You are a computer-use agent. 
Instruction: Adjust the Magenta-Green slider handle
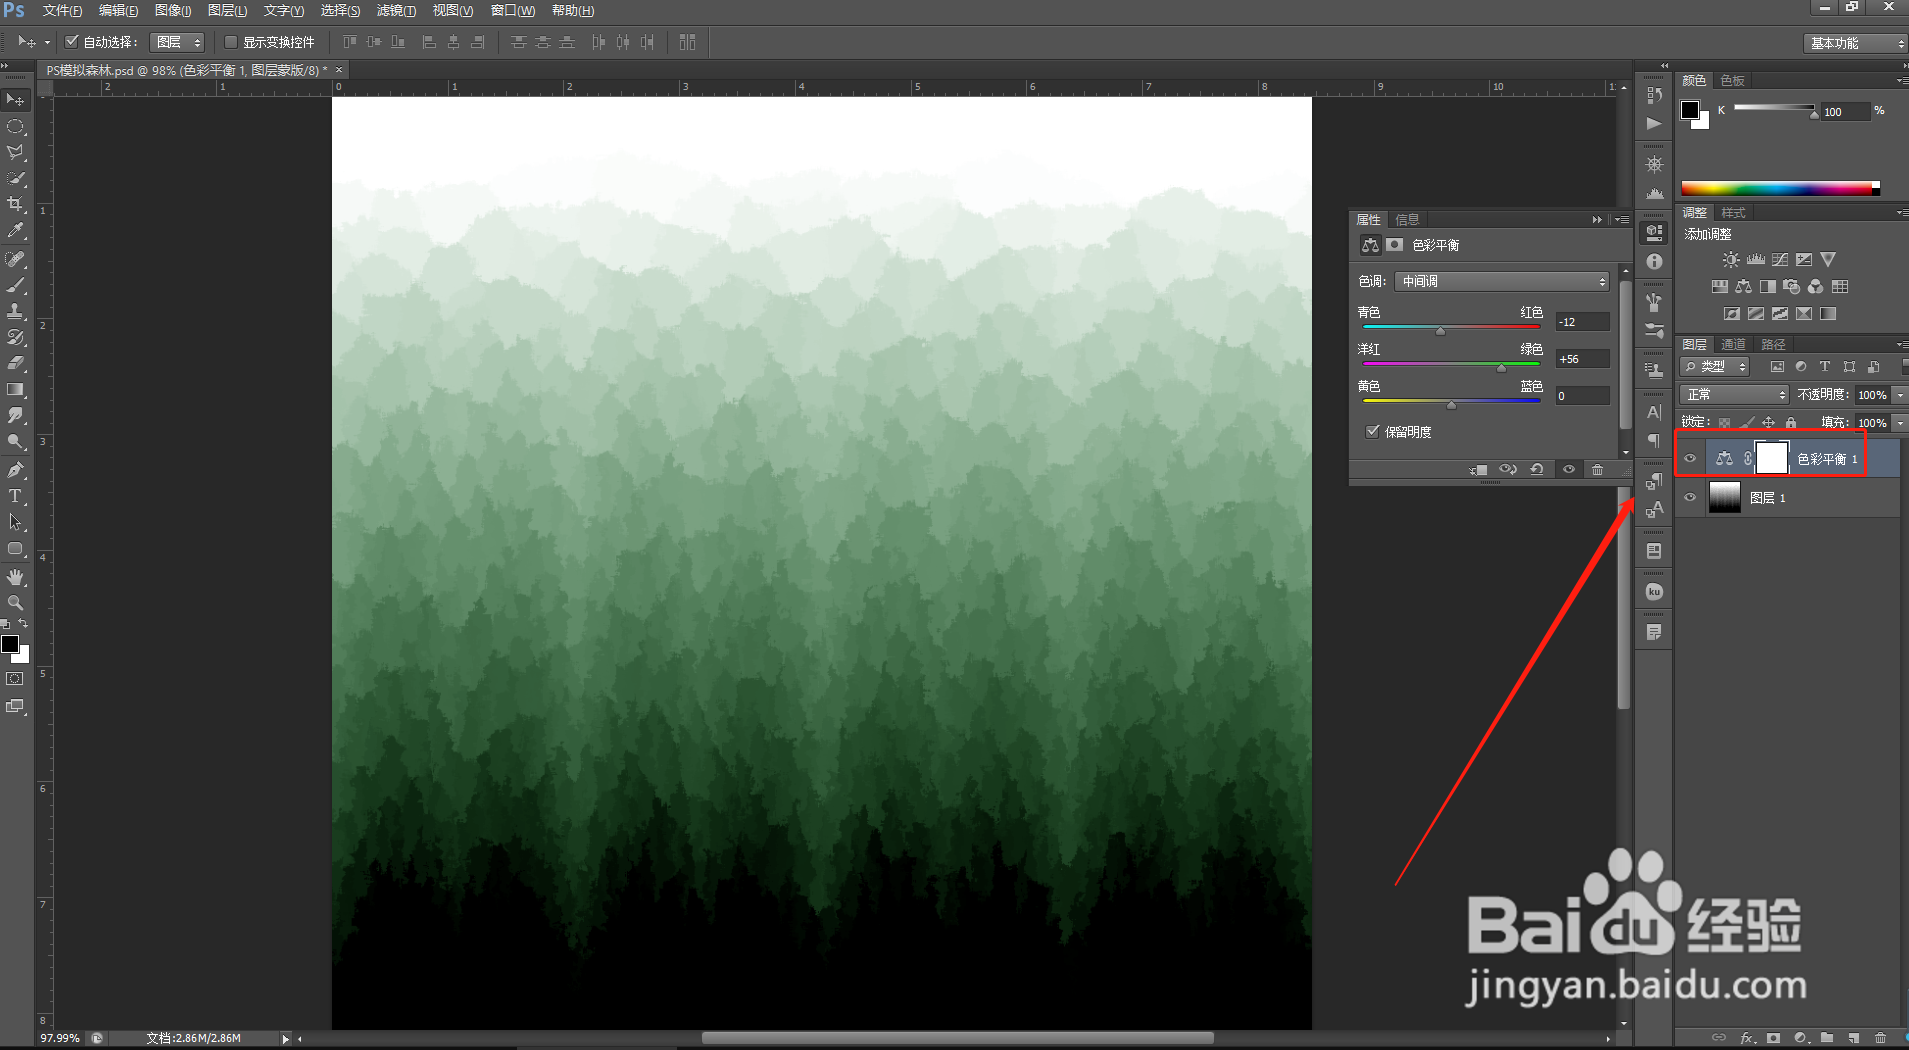click(x=1501, y=368)
